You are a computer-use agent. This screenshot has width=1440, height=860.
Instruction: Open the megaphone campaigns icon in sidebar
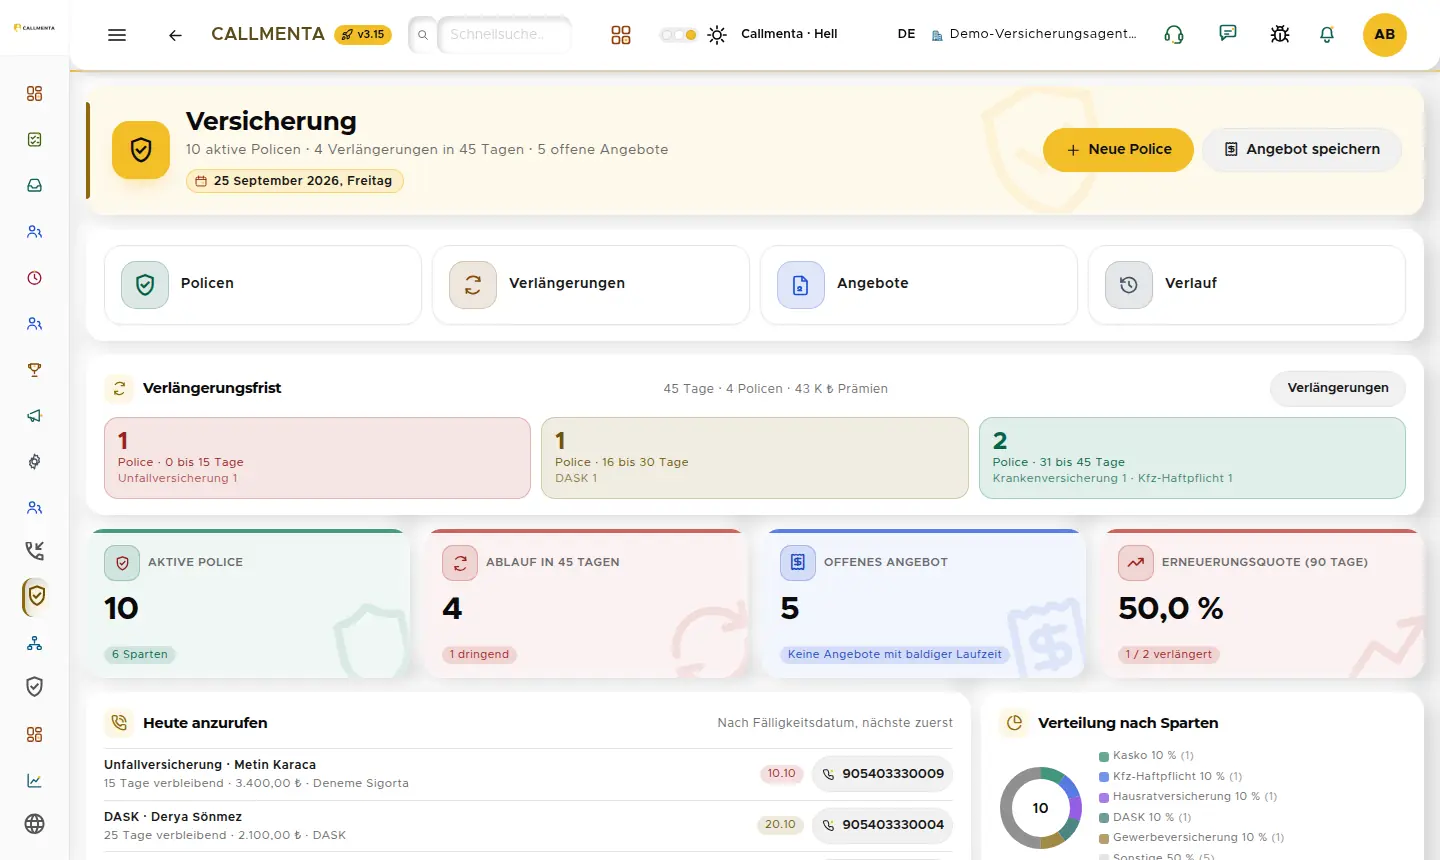(35, 416)
